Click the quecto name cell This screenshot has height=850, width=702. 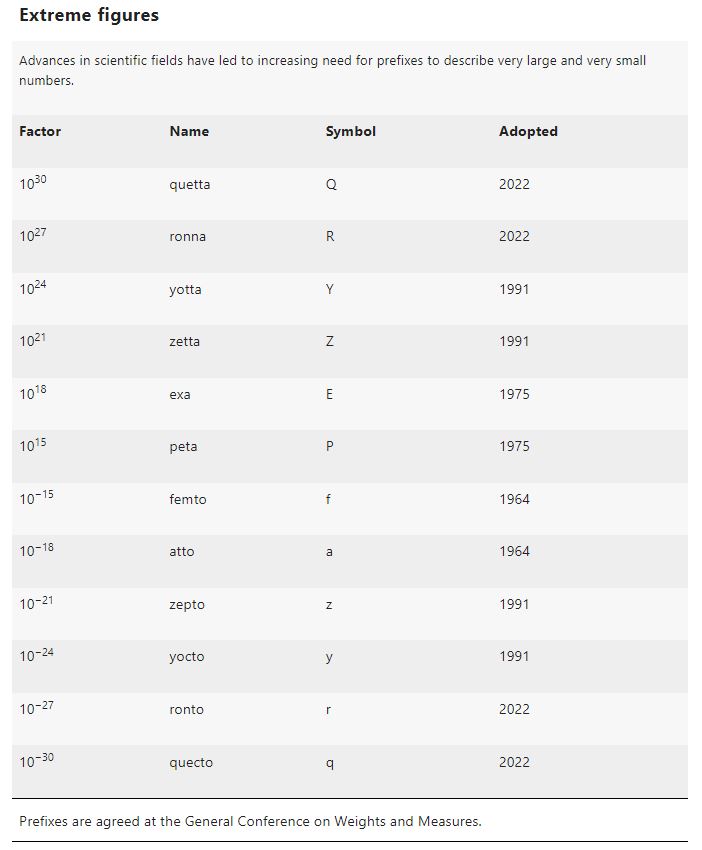pos(191,762)
